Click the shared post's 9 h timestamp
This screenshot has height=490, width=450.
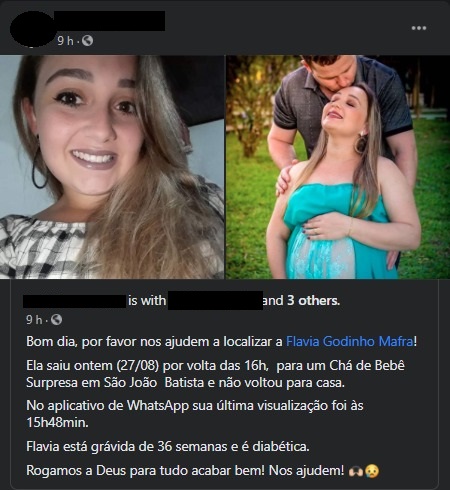(x=34, y=320)
